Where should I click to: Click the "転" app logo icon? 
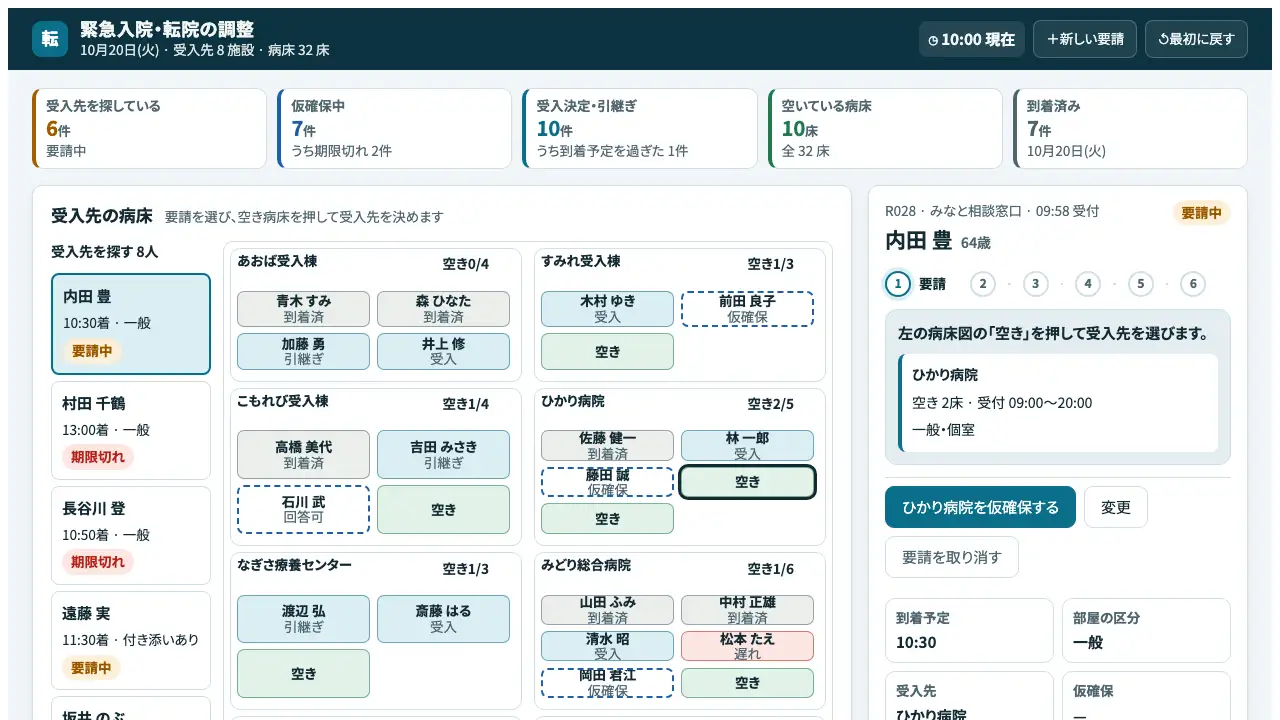click(x=50, y=39)
